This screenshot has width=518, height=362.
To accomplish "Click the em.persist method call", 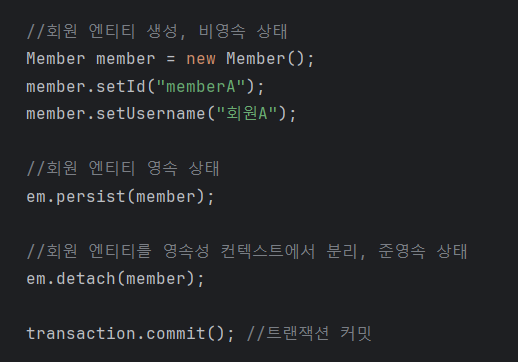I will (x=120, y=197).
